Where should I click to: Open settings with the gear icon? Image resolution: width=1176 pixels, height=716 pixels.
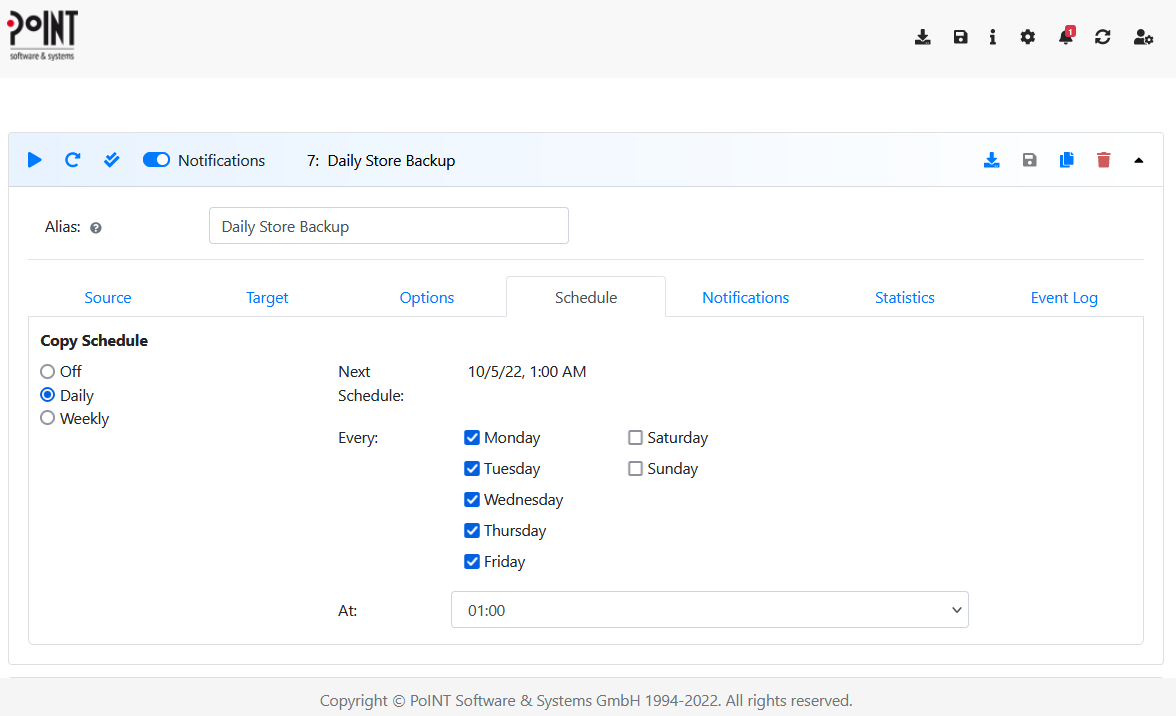tap(1027, 37)
